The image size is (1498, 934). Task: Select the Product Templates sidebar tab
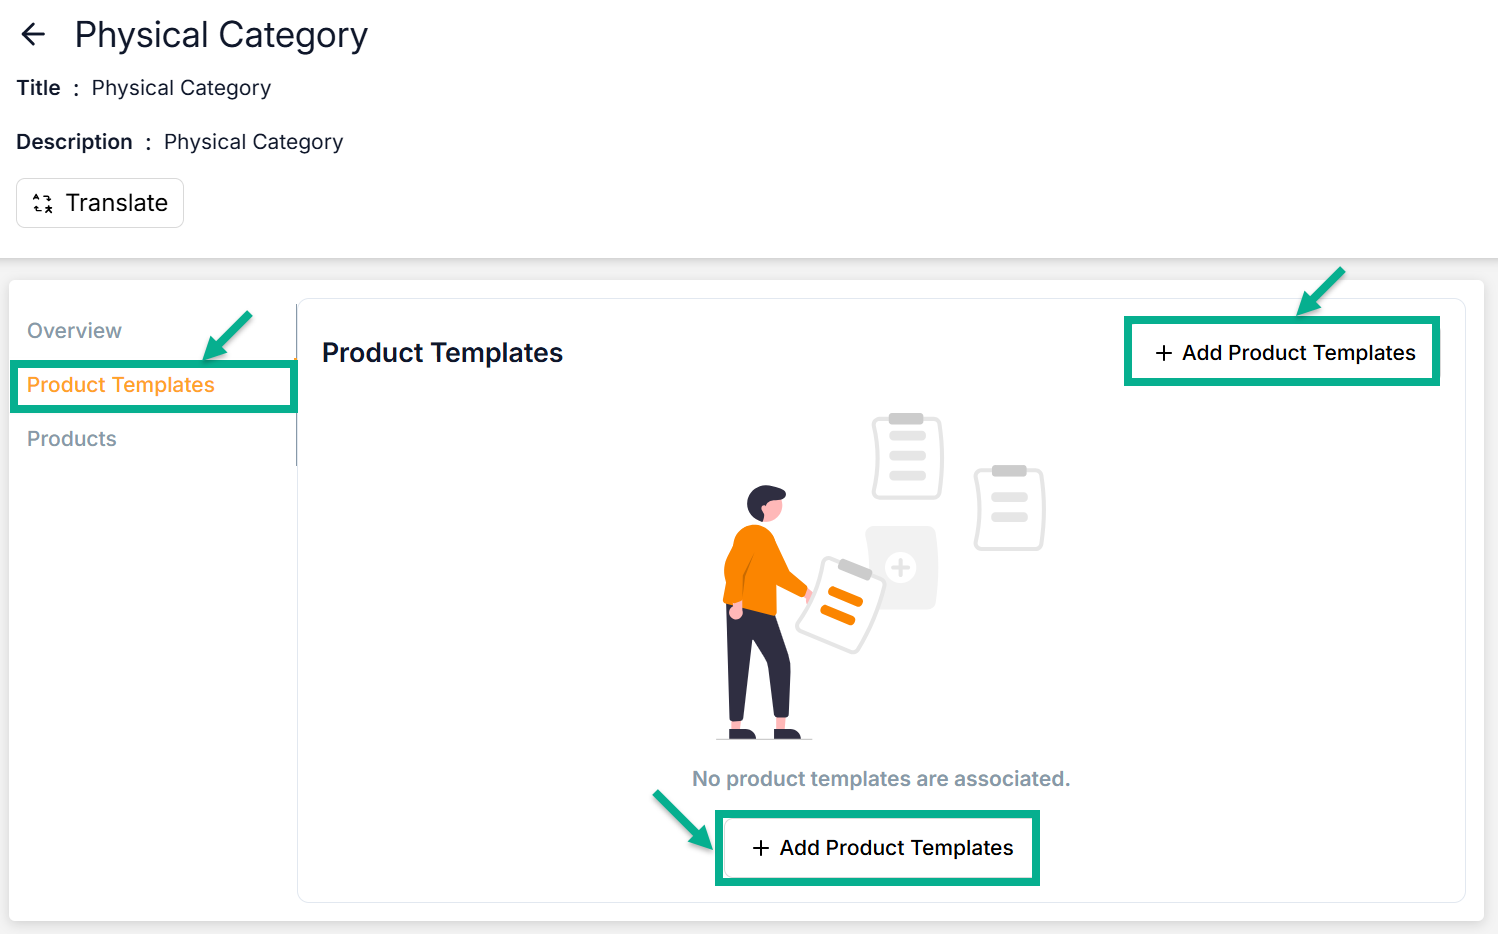pos(121,385)
